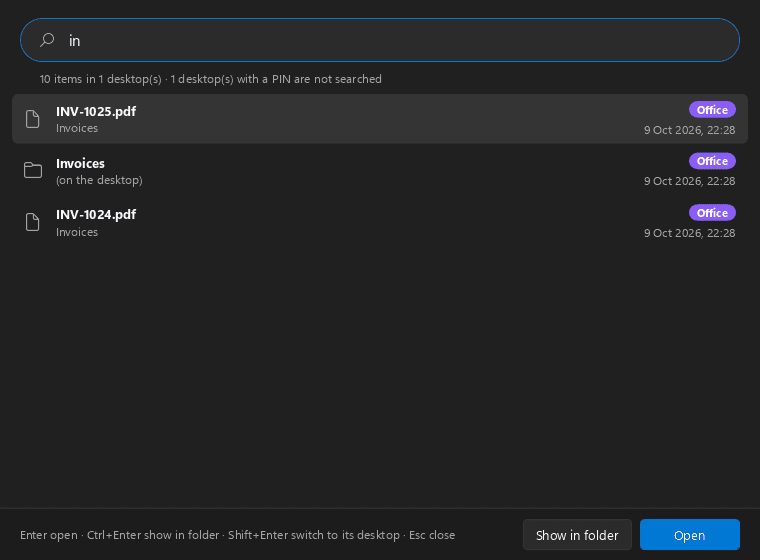Screen dimensions: 760x560
Task: Click the Show in folder button
Action: click(x=577, y=535)
